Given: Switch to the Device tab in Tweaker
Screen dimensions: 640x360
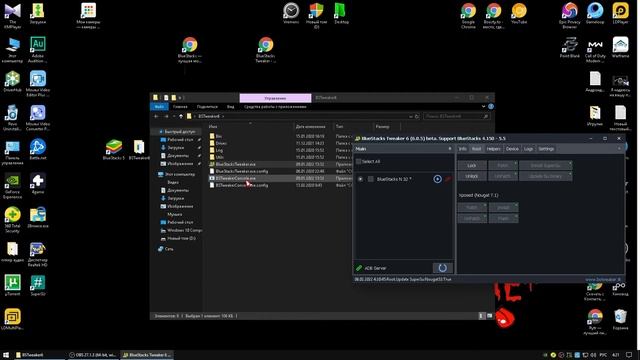Looking at the screenshot, I should [512, 149].
